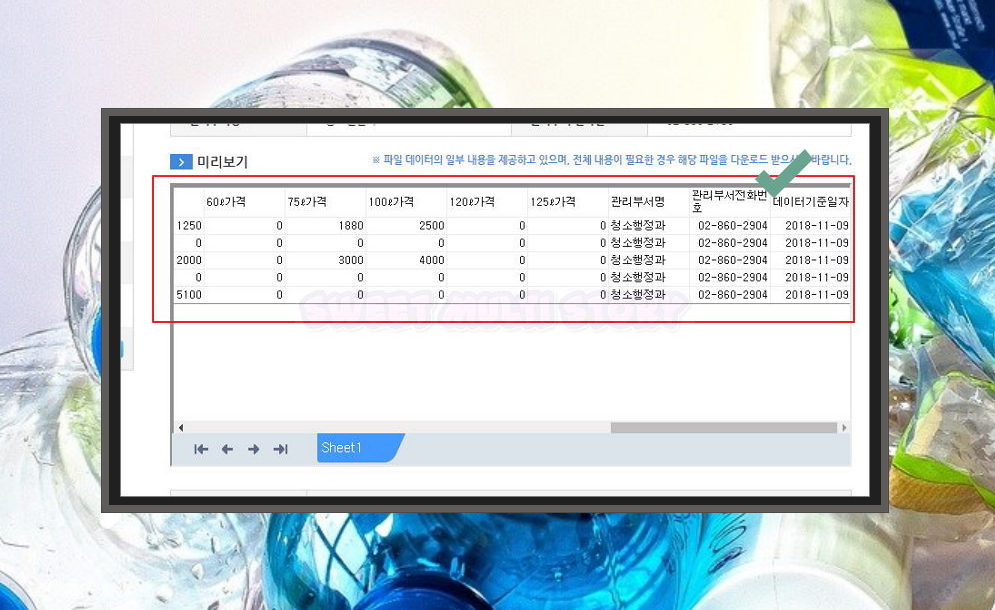Select the 60ℓ가격 column header
Screen dimensions: 995x610
click(x=244, y=202)
